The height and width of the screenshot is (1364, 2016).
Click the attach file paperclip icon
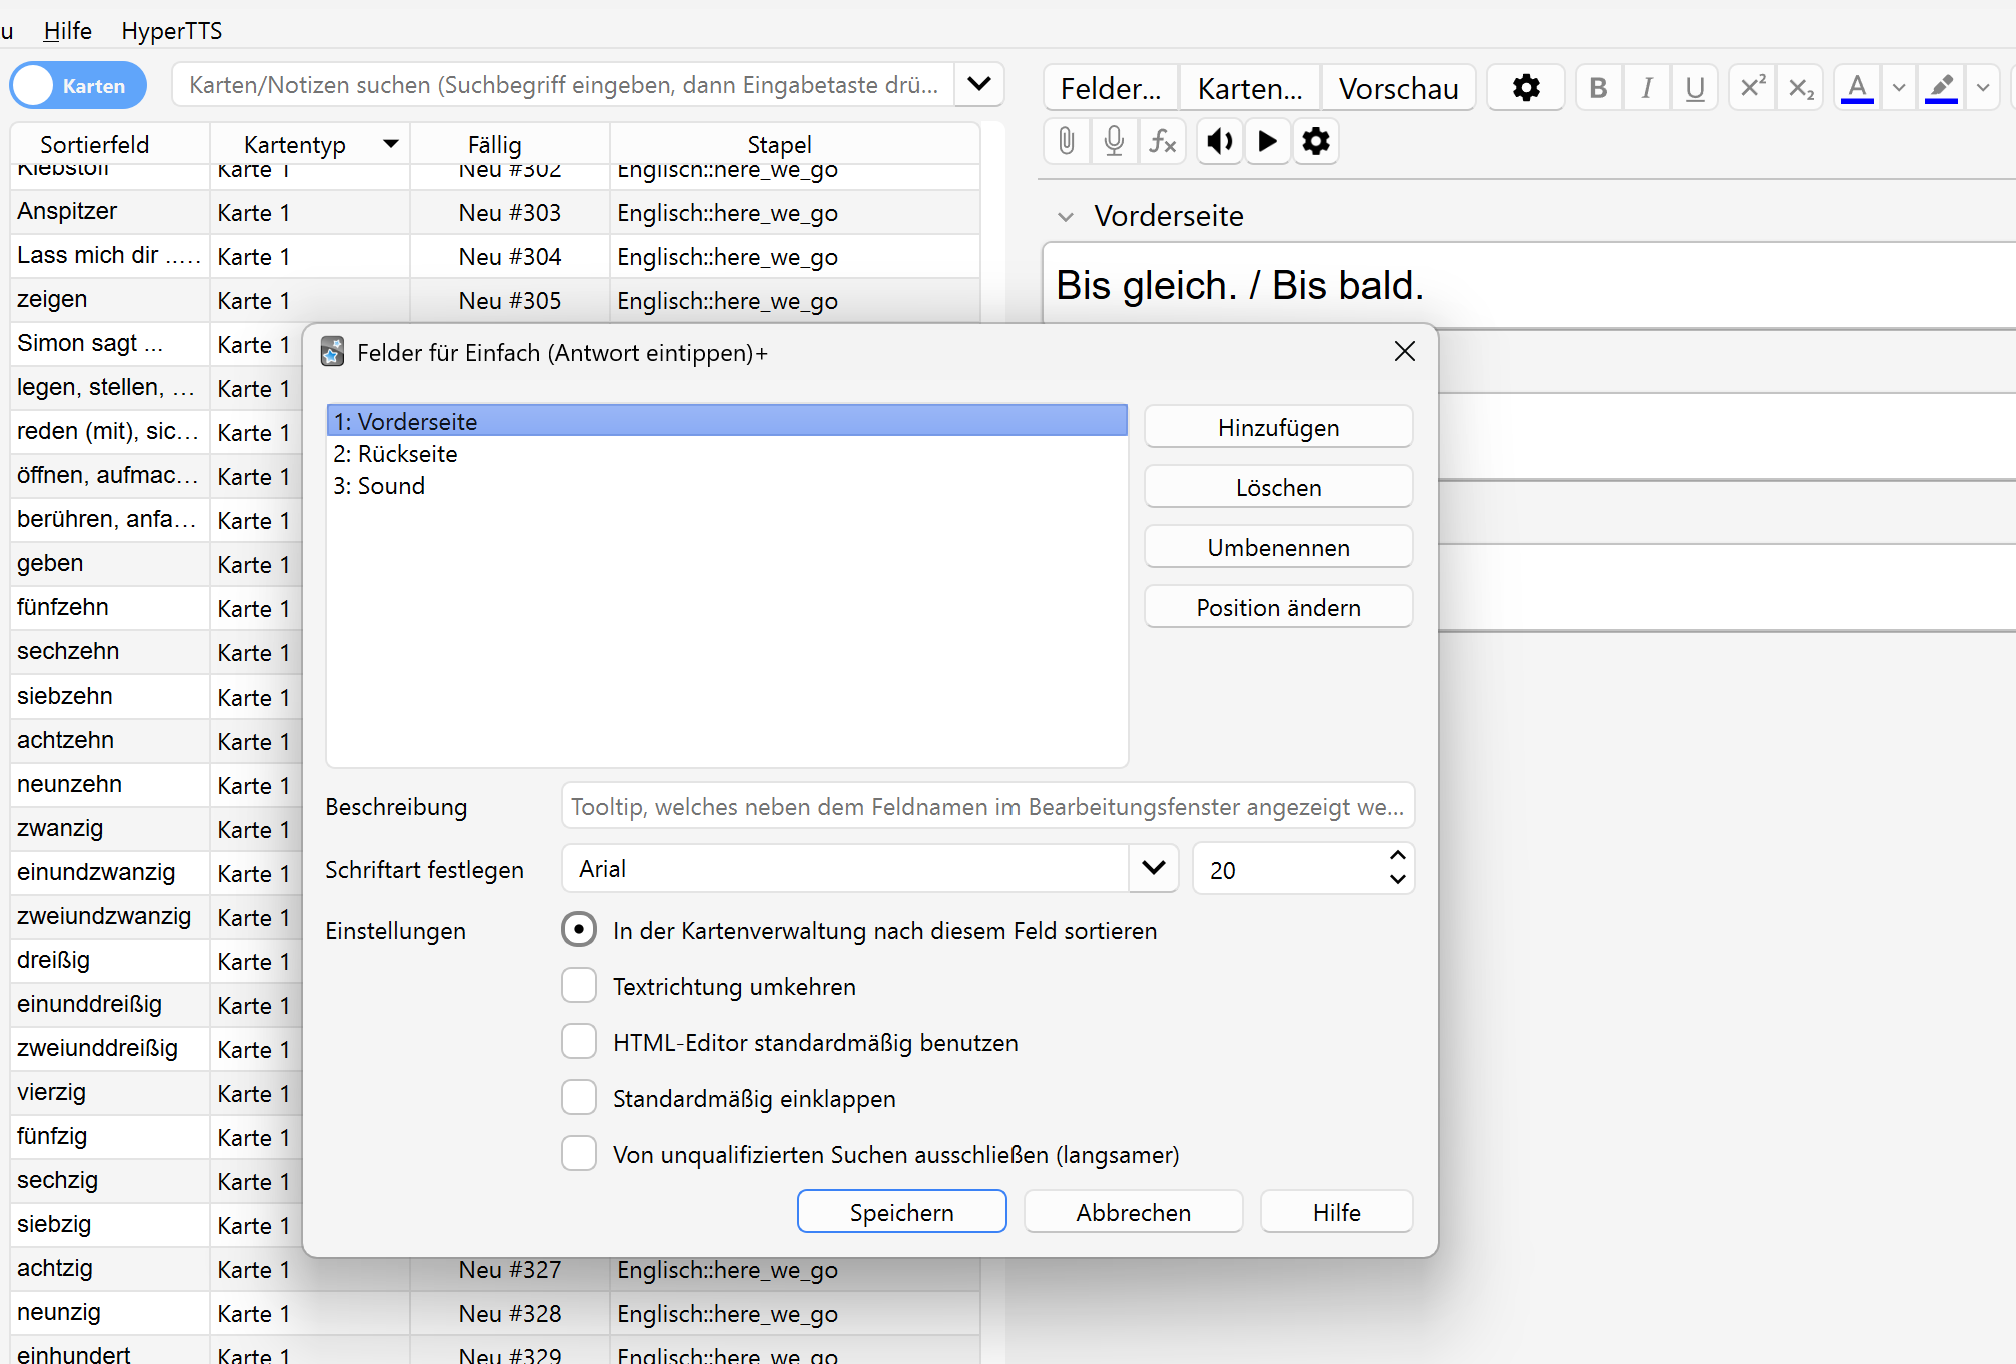[1067, 141]
